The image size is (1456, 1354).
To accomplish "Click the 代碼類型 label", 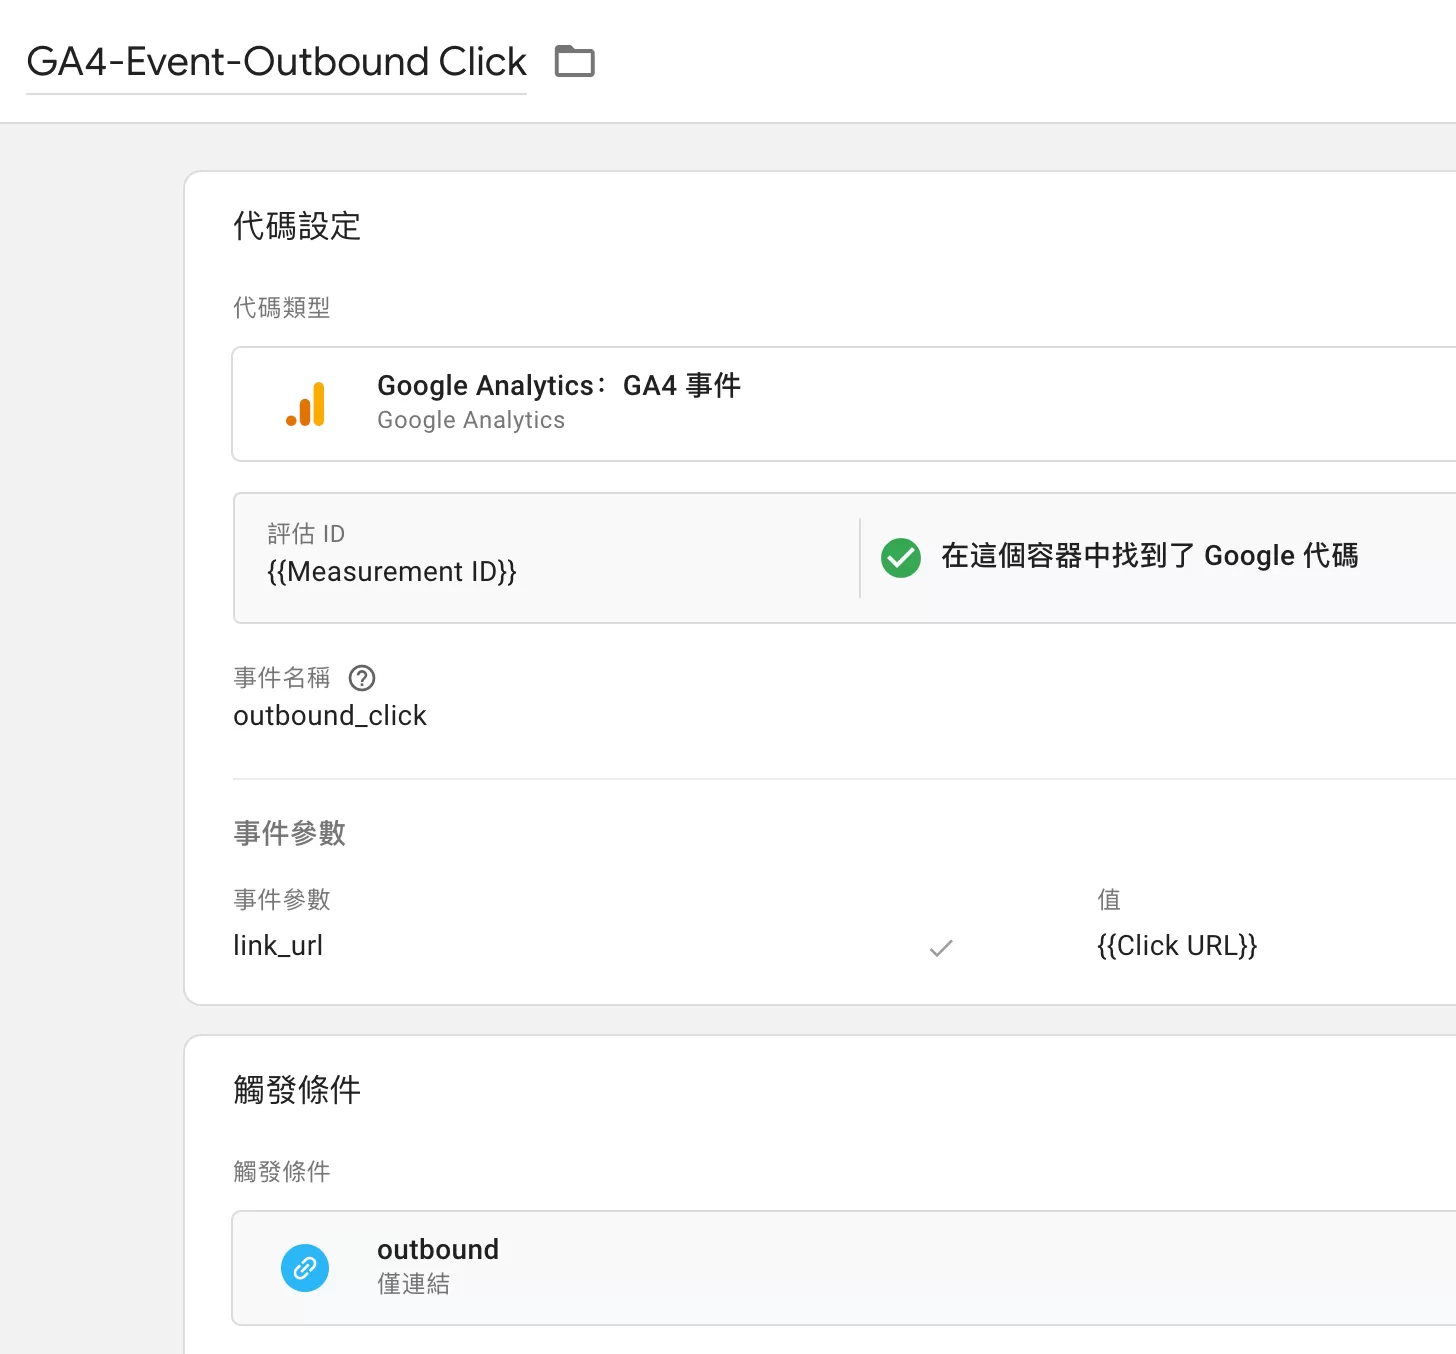I will (282, 308).
